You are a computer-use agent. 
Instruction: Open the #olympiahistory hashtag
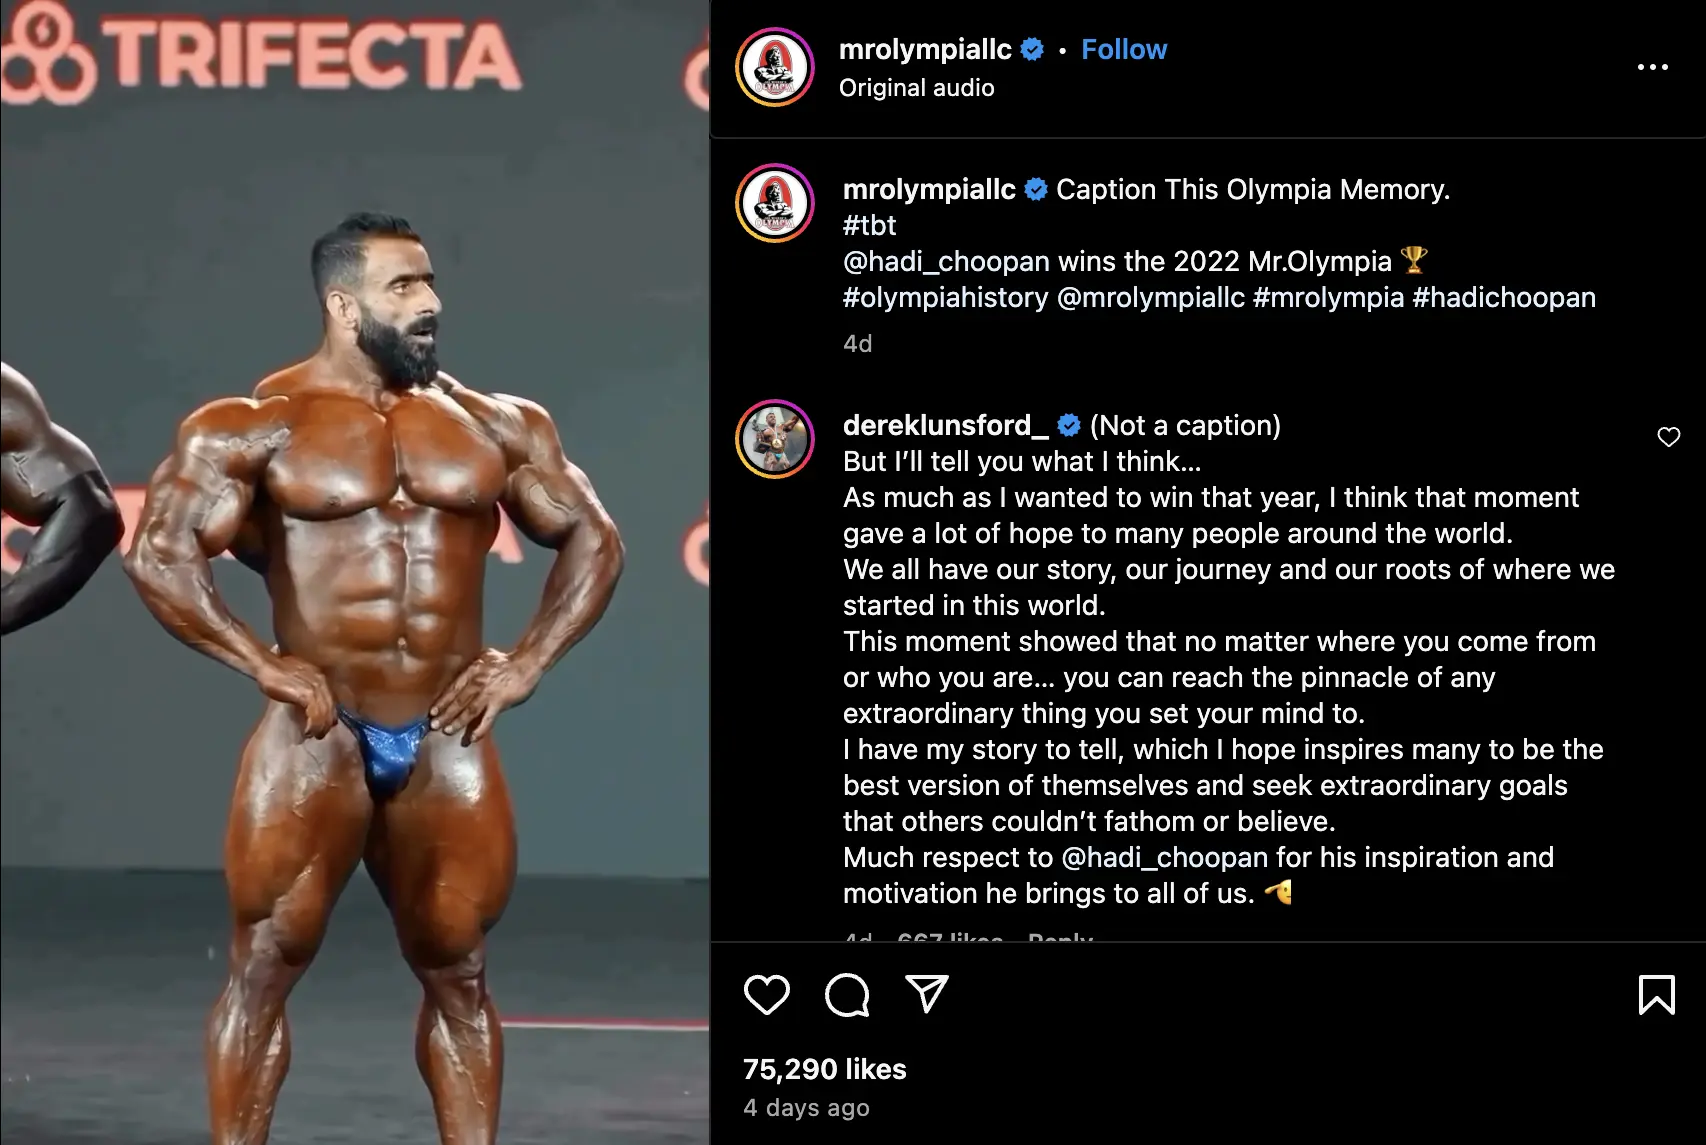(945, 297)
